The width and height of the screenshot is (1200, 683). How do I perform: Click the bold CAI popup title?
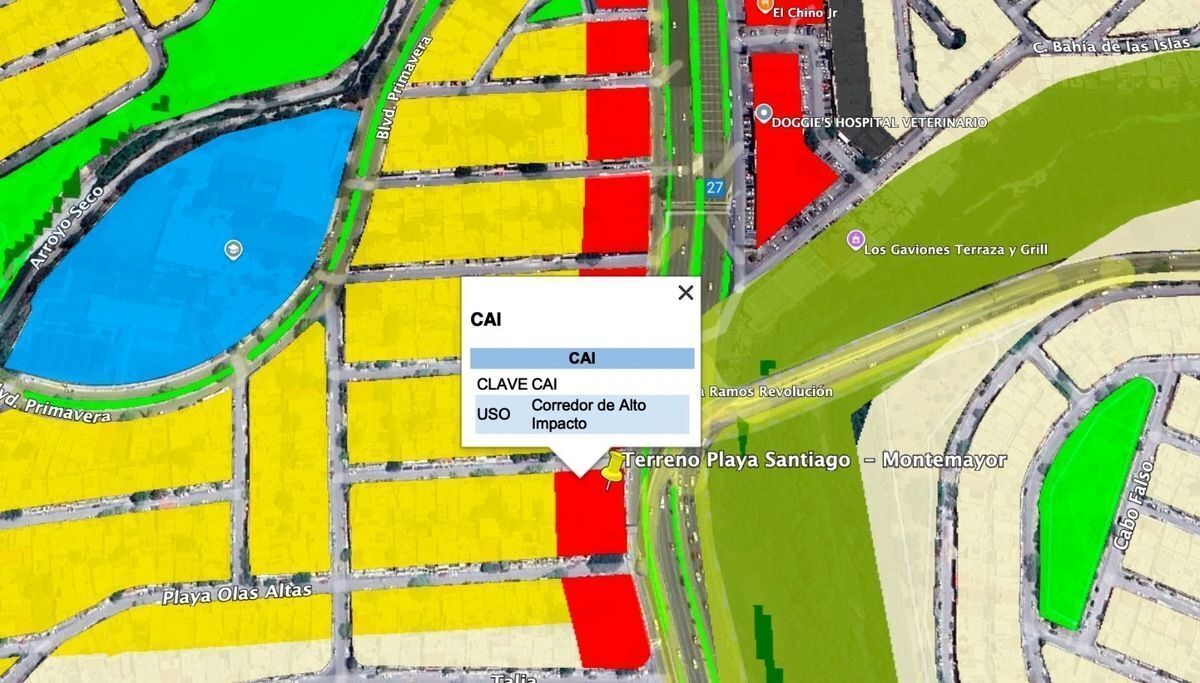pos(486,320)
